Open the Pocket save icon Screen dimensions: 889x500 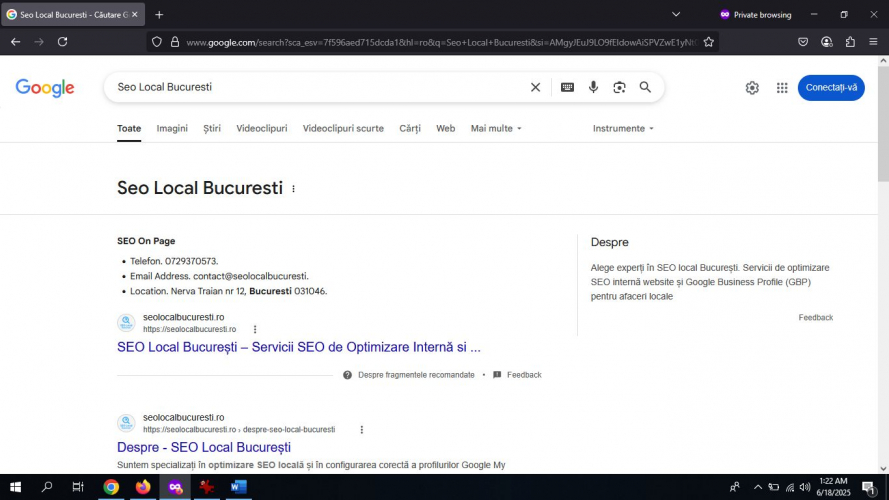(x=803, y=42)
